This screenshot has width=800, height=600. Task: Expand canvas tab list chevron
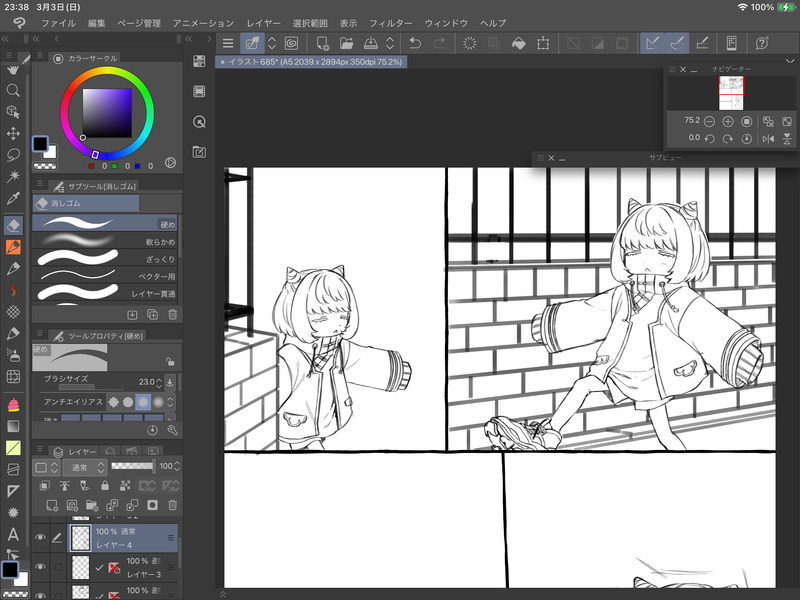pos(790,61)
